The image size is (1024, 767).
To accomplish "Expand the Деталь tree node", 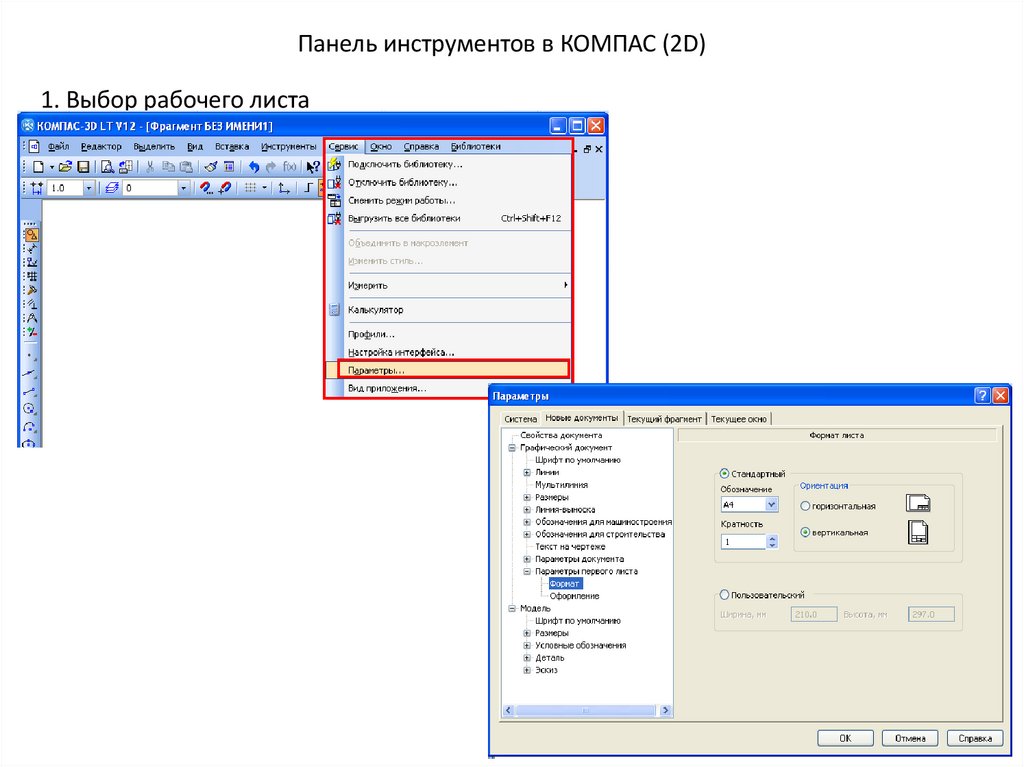I will [527, 658].
